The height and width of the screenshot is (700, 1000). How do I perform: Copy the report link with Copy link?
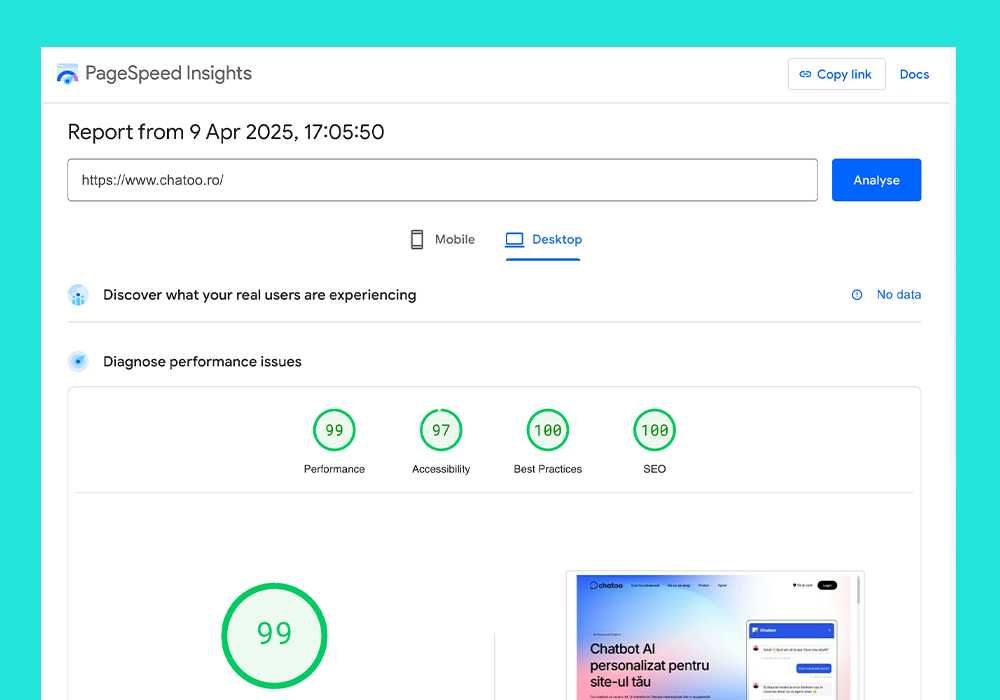click(x=836, y=74)
